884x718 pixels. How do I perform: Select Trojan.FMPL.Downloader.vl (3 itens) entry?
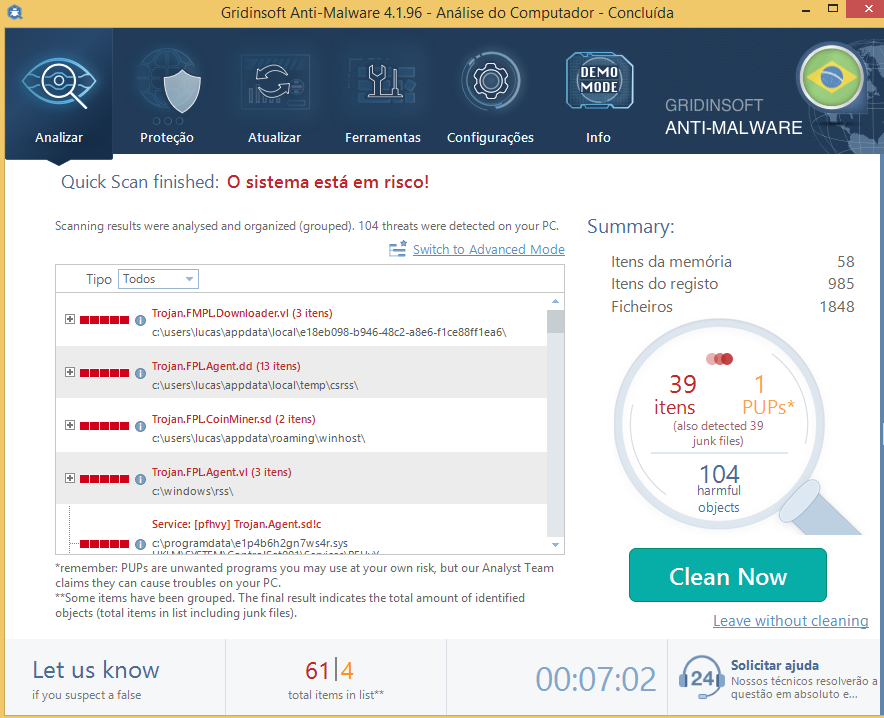(242, 313)
